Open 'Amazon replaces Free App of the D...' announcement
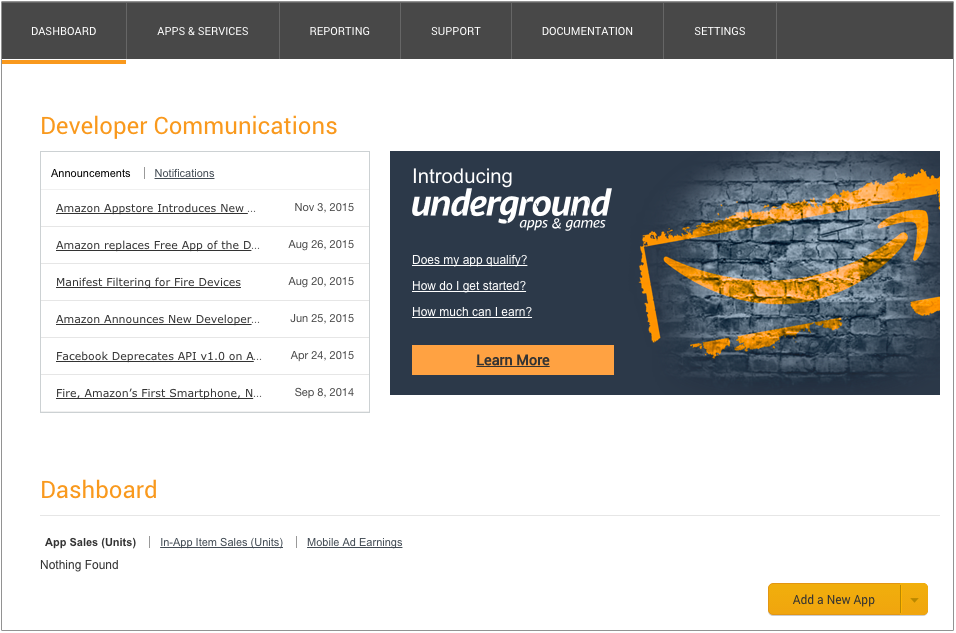956x633 pixels. (x=157, y=245)
